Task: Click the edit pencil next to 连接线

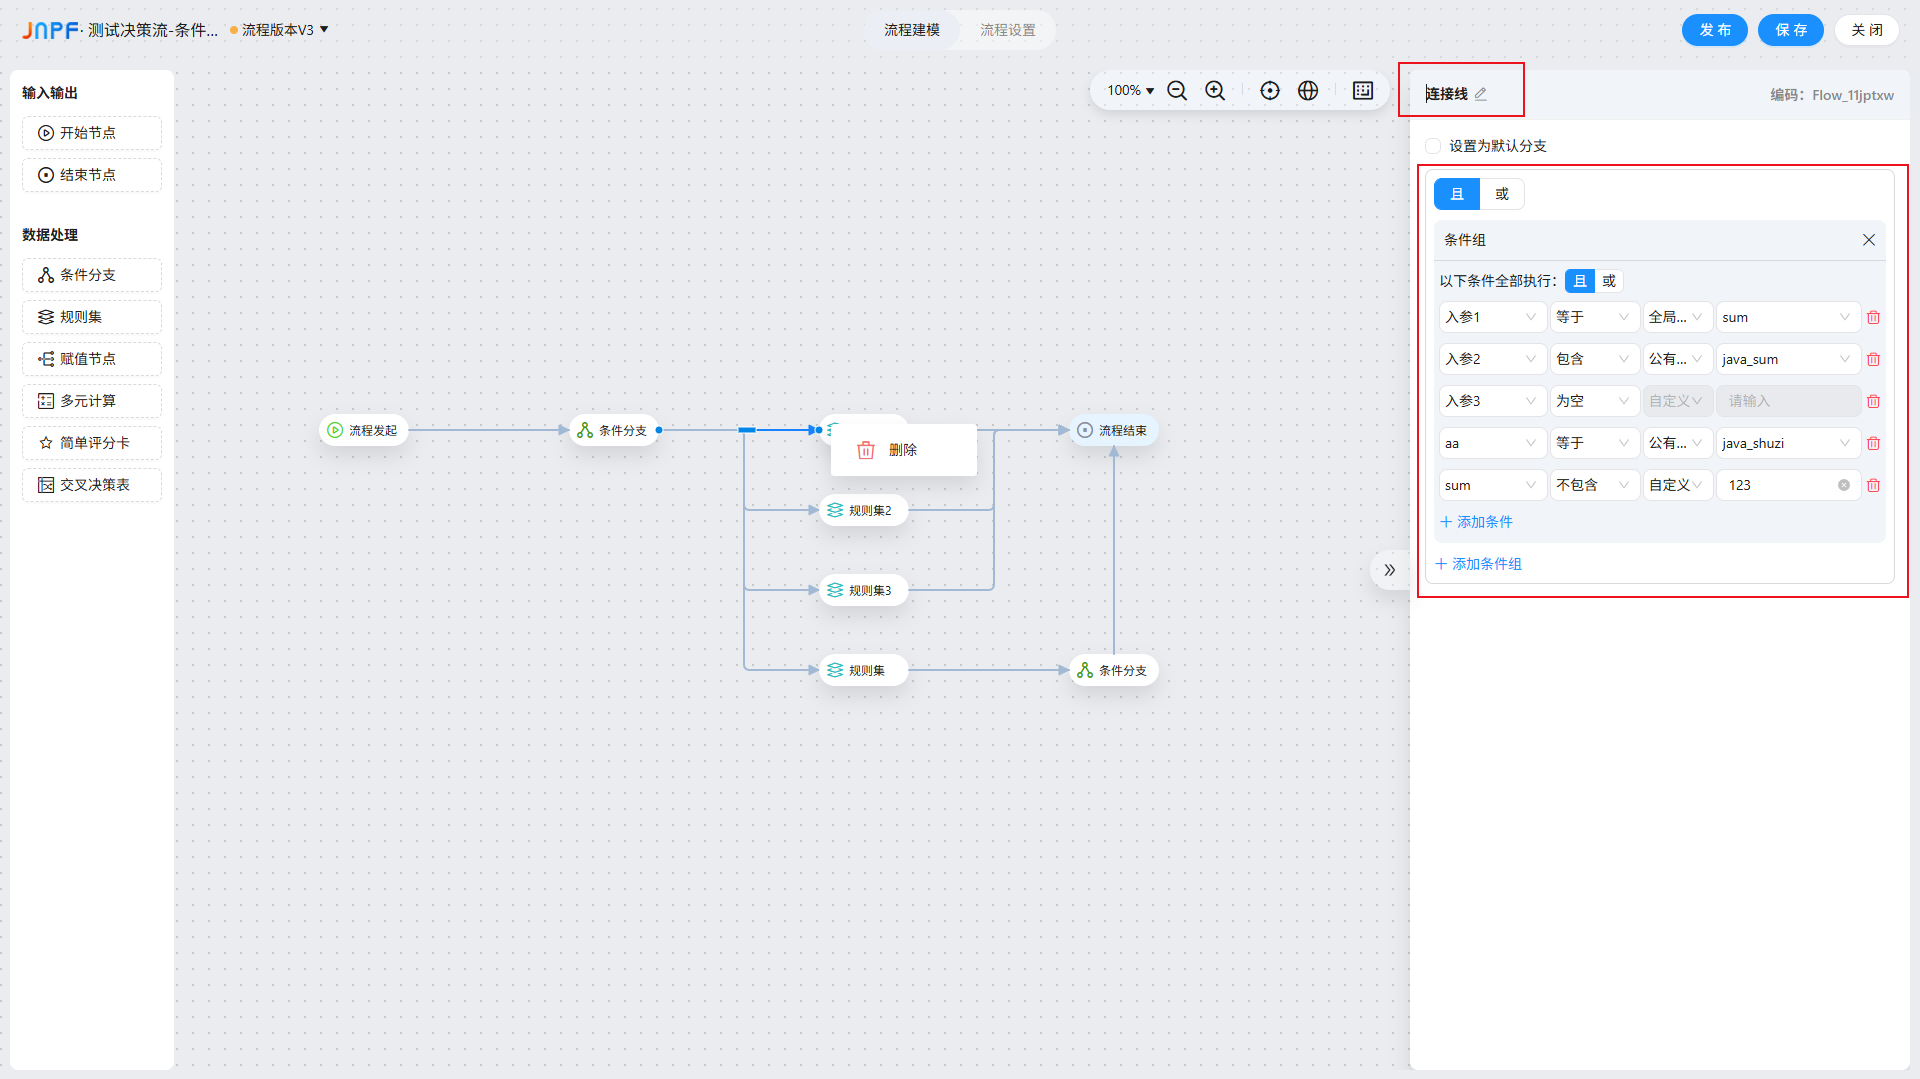Action: [x=1481, y=94]
